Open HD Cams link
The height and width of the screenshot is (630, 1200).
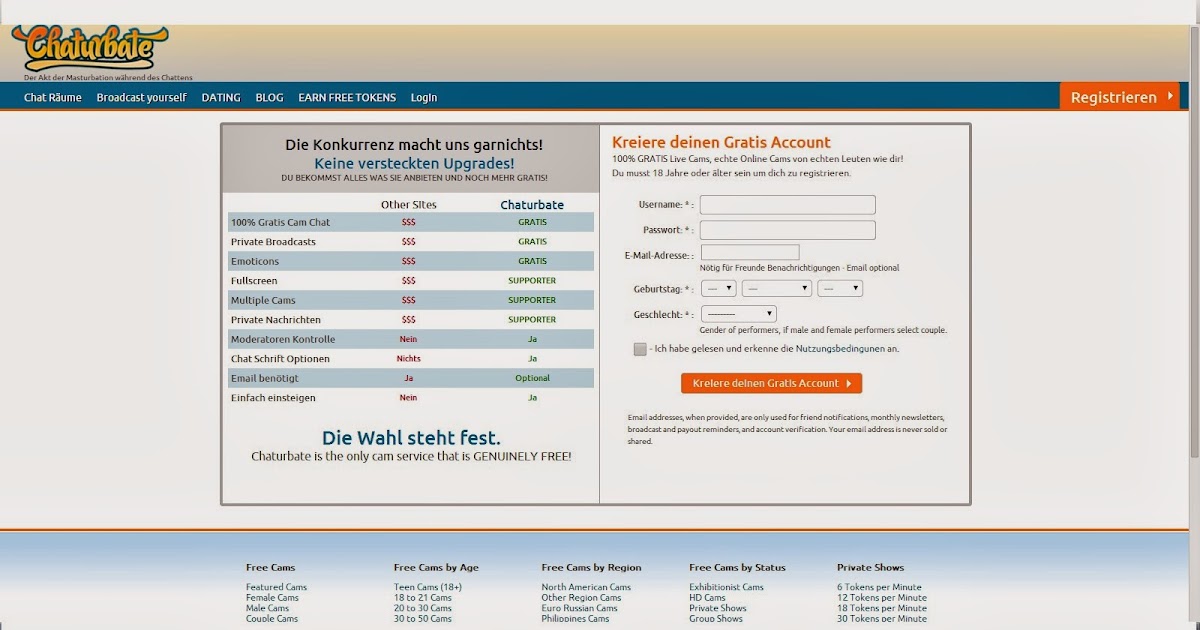tap(707, 598)
